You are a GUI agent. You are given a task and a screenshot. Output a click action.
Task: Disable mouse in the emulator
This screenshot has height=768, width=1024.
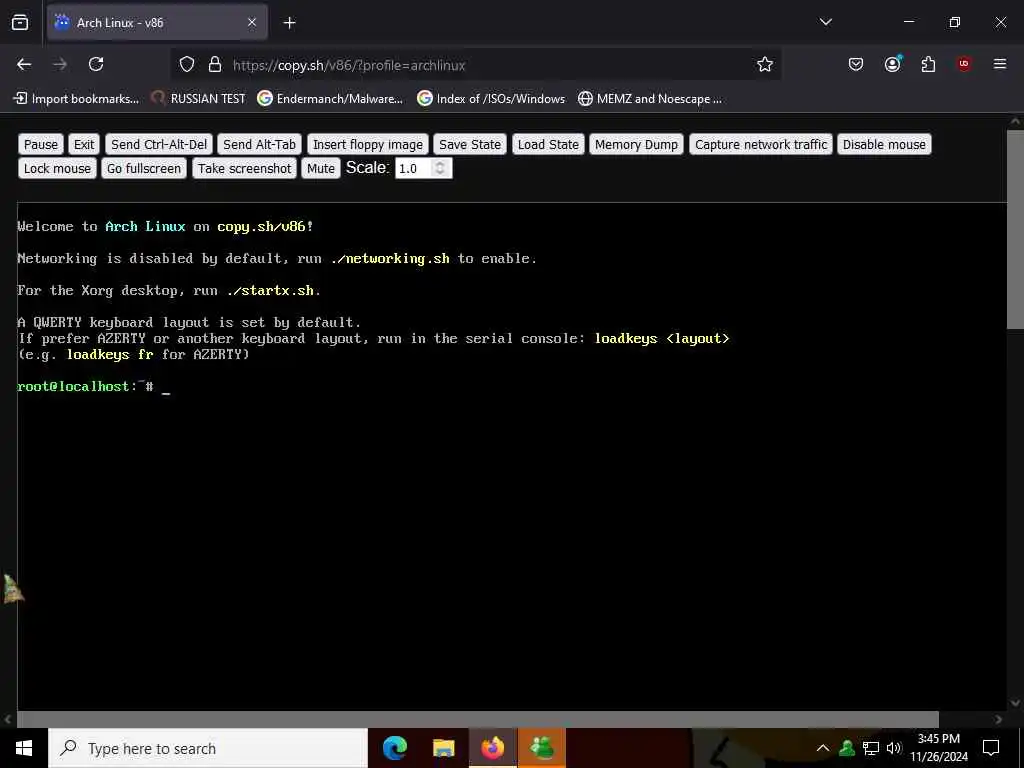click(x=884, y=144)
